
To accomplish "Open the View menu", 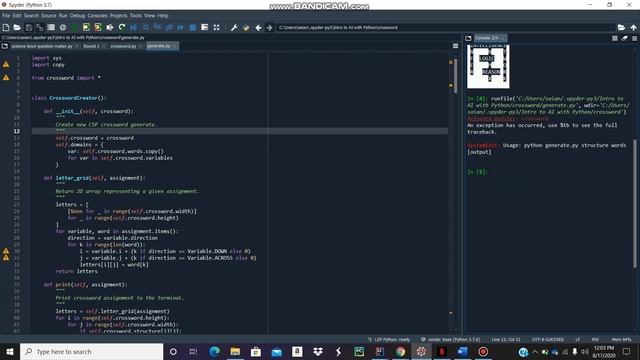I will 150,16.
